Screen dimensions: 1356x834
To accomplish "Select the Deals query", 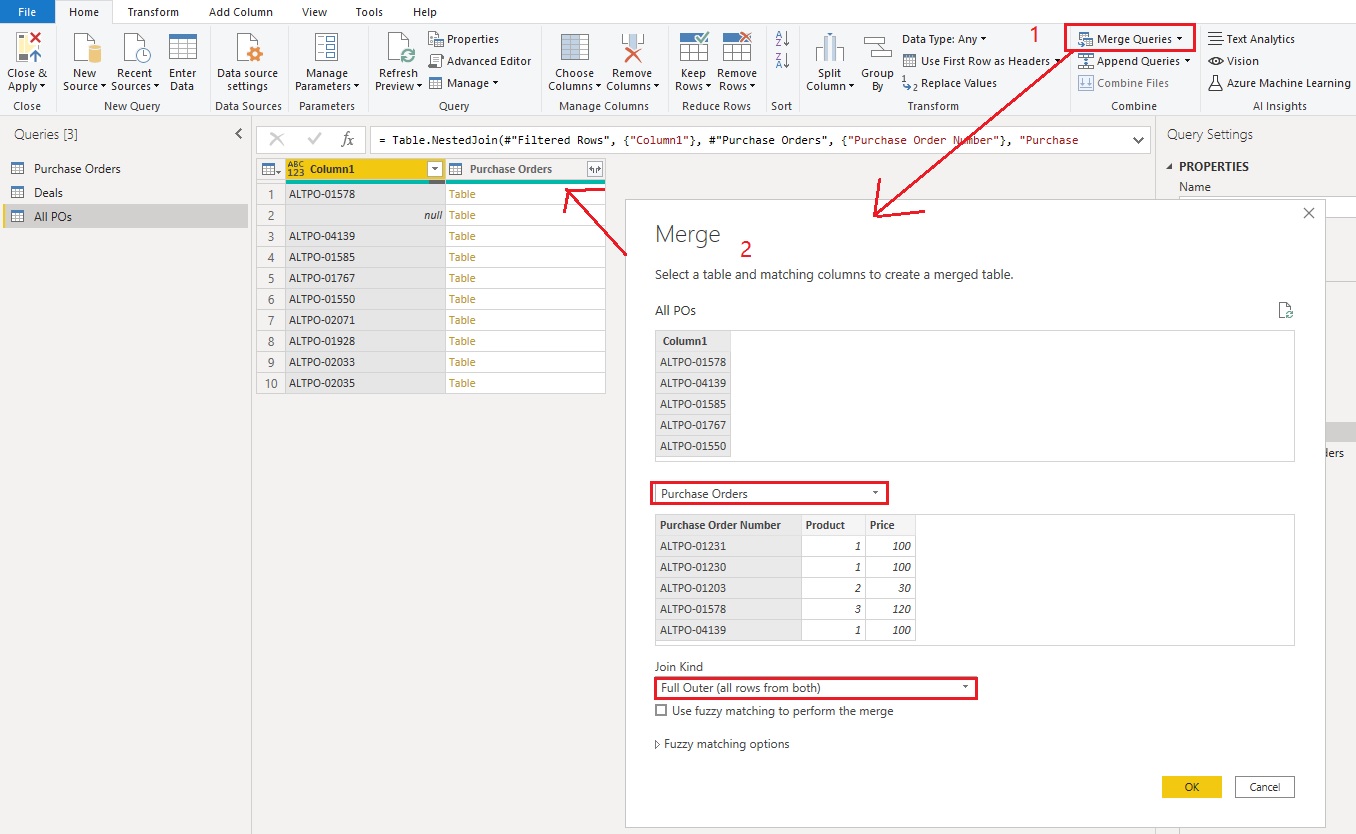I will pos(48,193).
